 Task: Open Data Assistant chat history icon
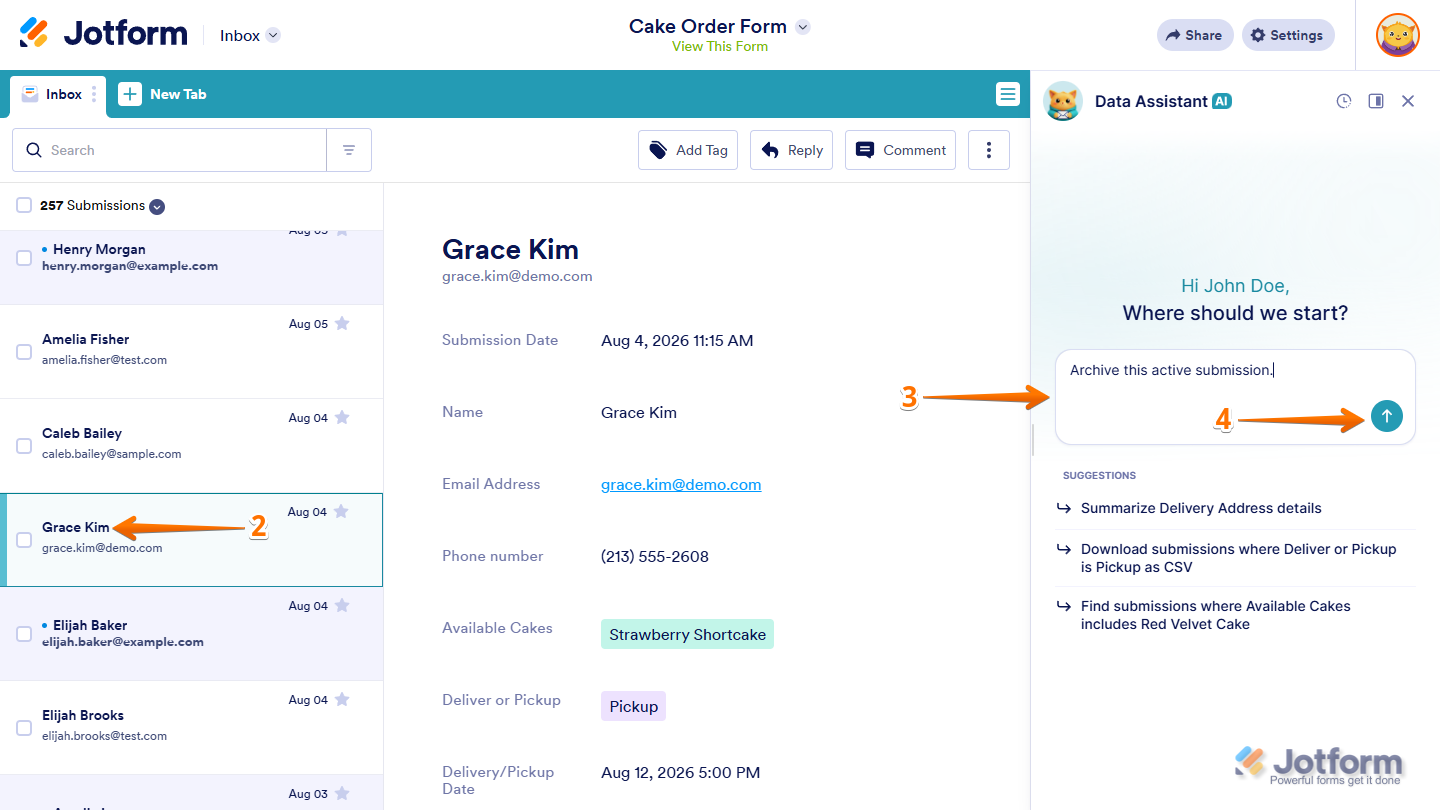coord(1344,101)
